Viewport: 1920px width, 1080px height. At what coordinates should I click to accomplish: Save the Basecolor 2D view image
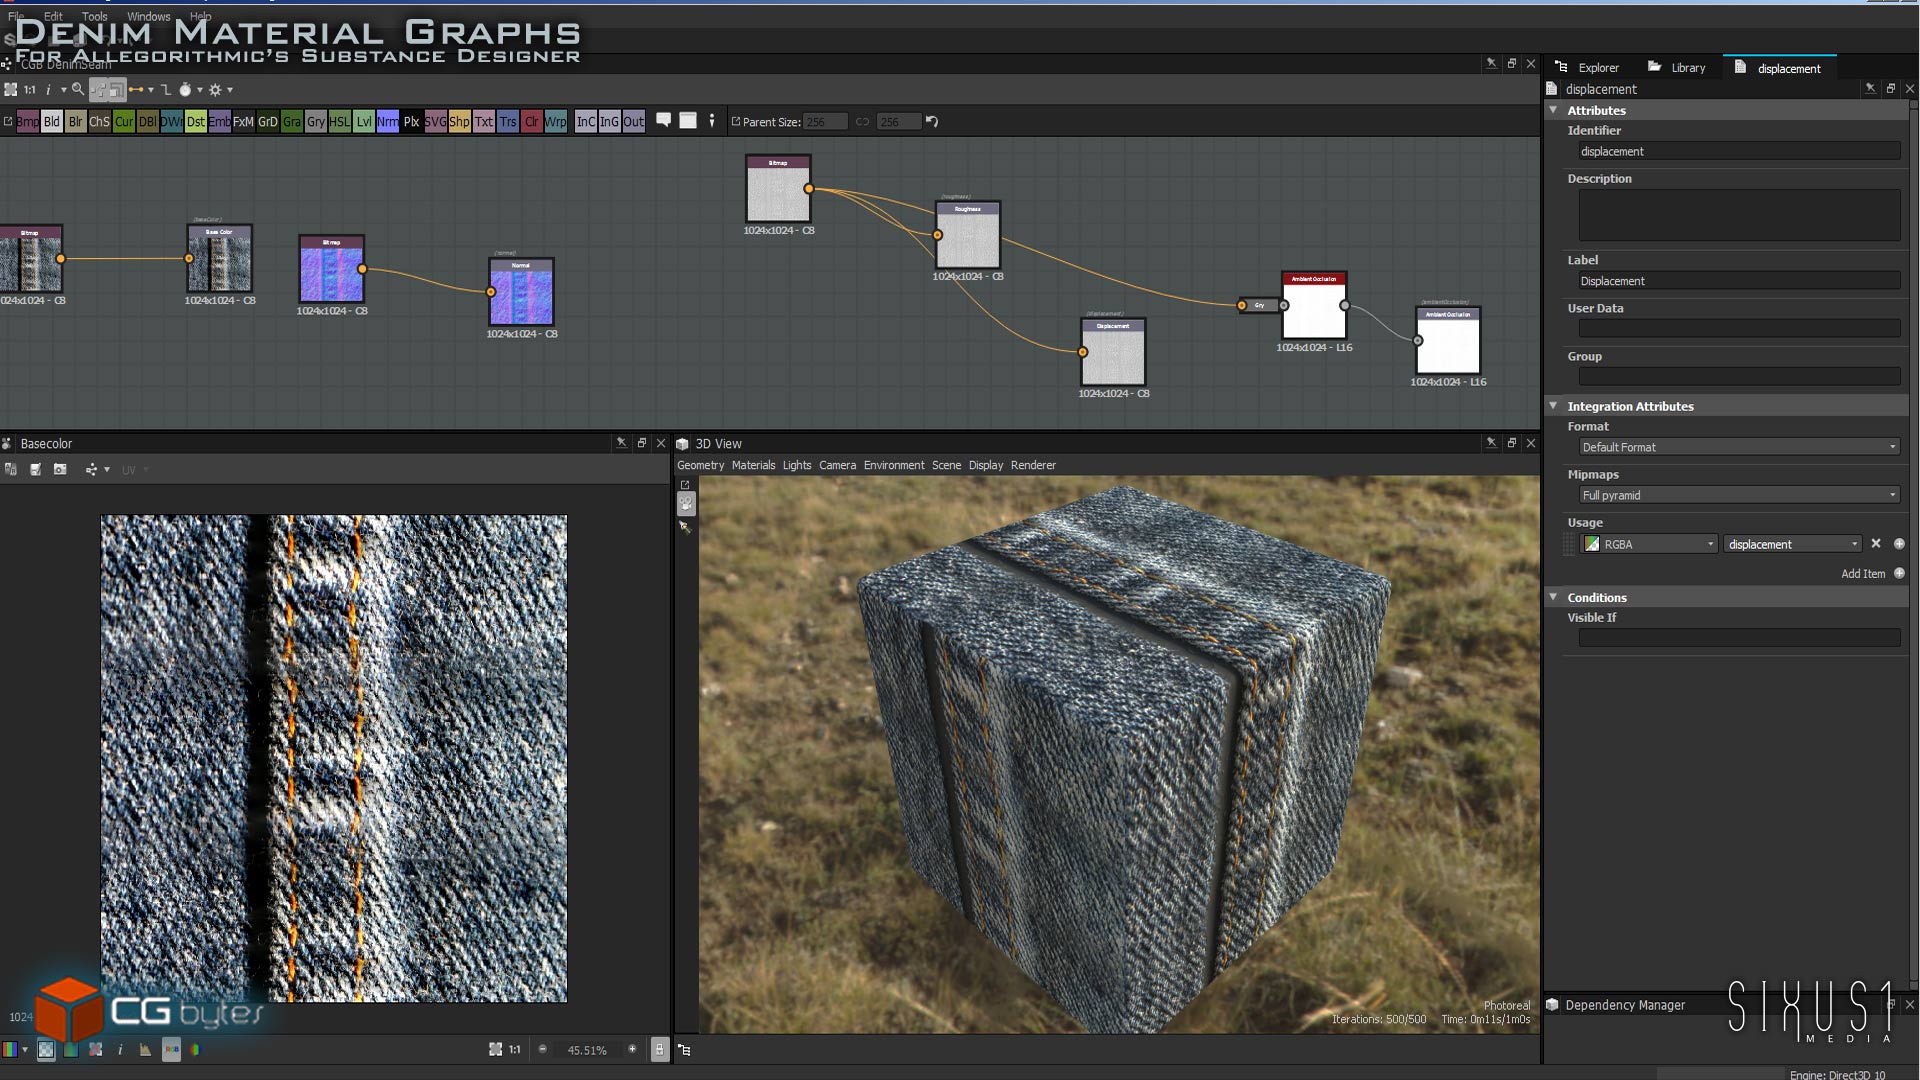tap(35, 470)
